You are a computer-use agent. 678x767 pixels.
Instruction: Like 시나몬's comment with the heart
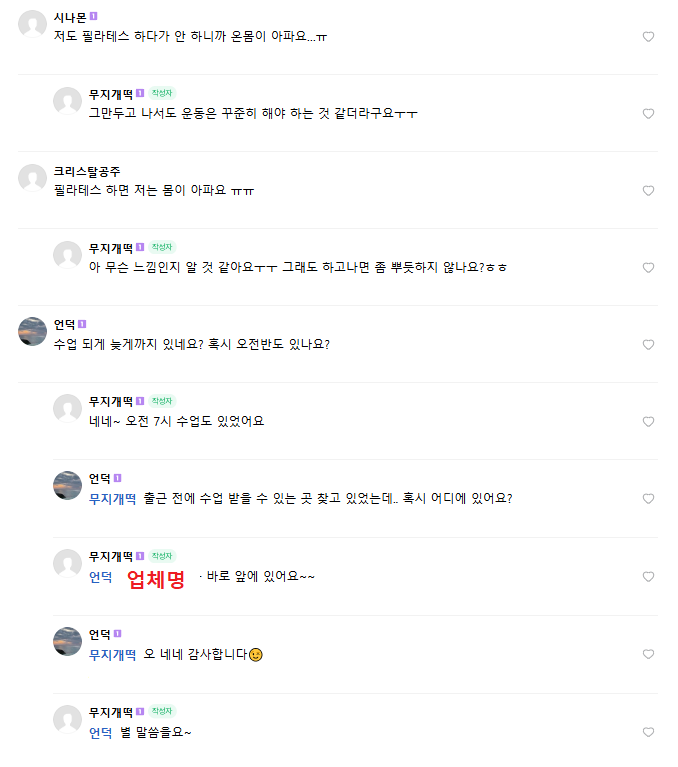pyautogui.click(x=648, y=37)
